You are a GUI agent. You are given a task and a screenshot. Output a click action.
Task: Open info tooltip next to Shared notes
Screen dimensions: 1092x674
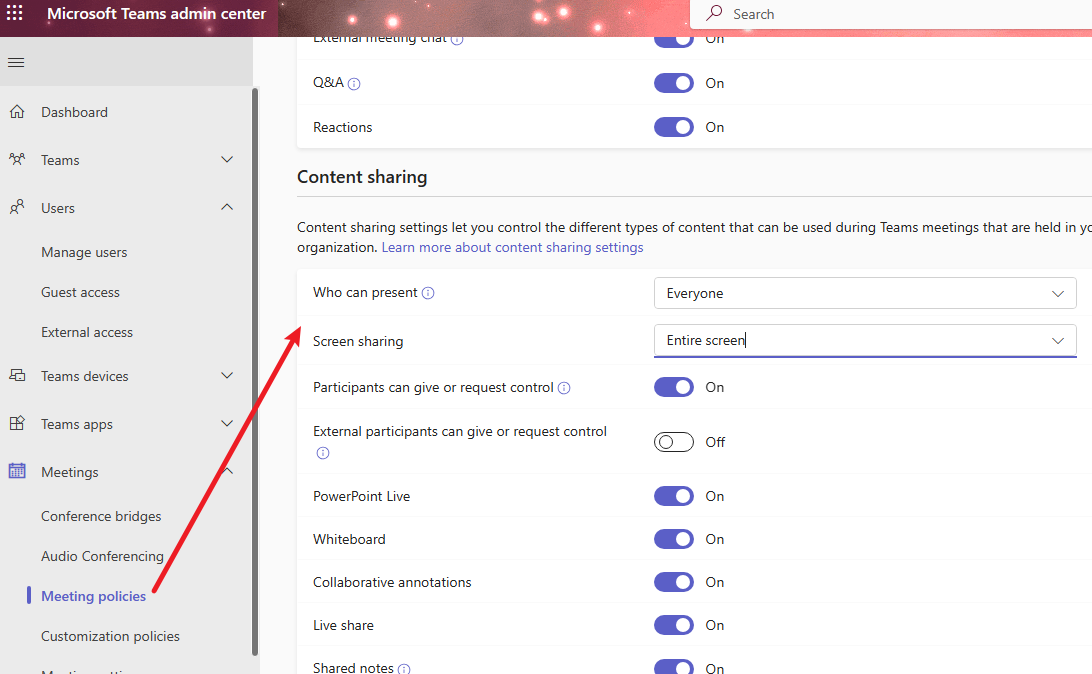pyautogui.click(x=404, y=668)
